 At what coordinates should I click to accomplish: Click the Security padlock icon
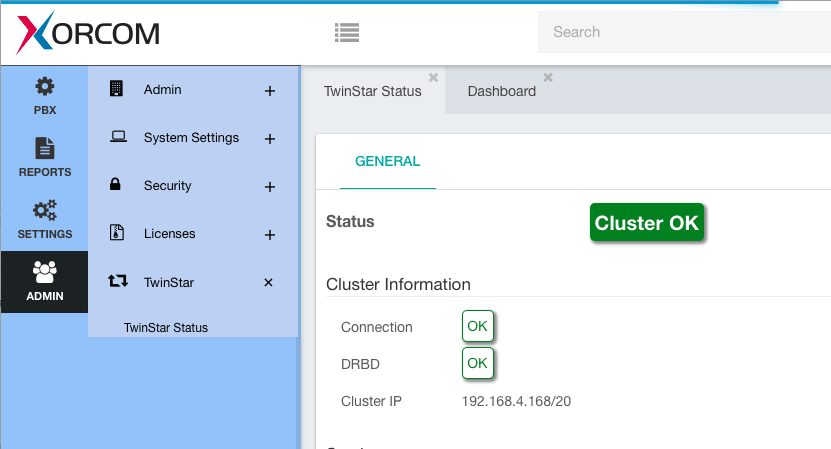tap(115, 184)
